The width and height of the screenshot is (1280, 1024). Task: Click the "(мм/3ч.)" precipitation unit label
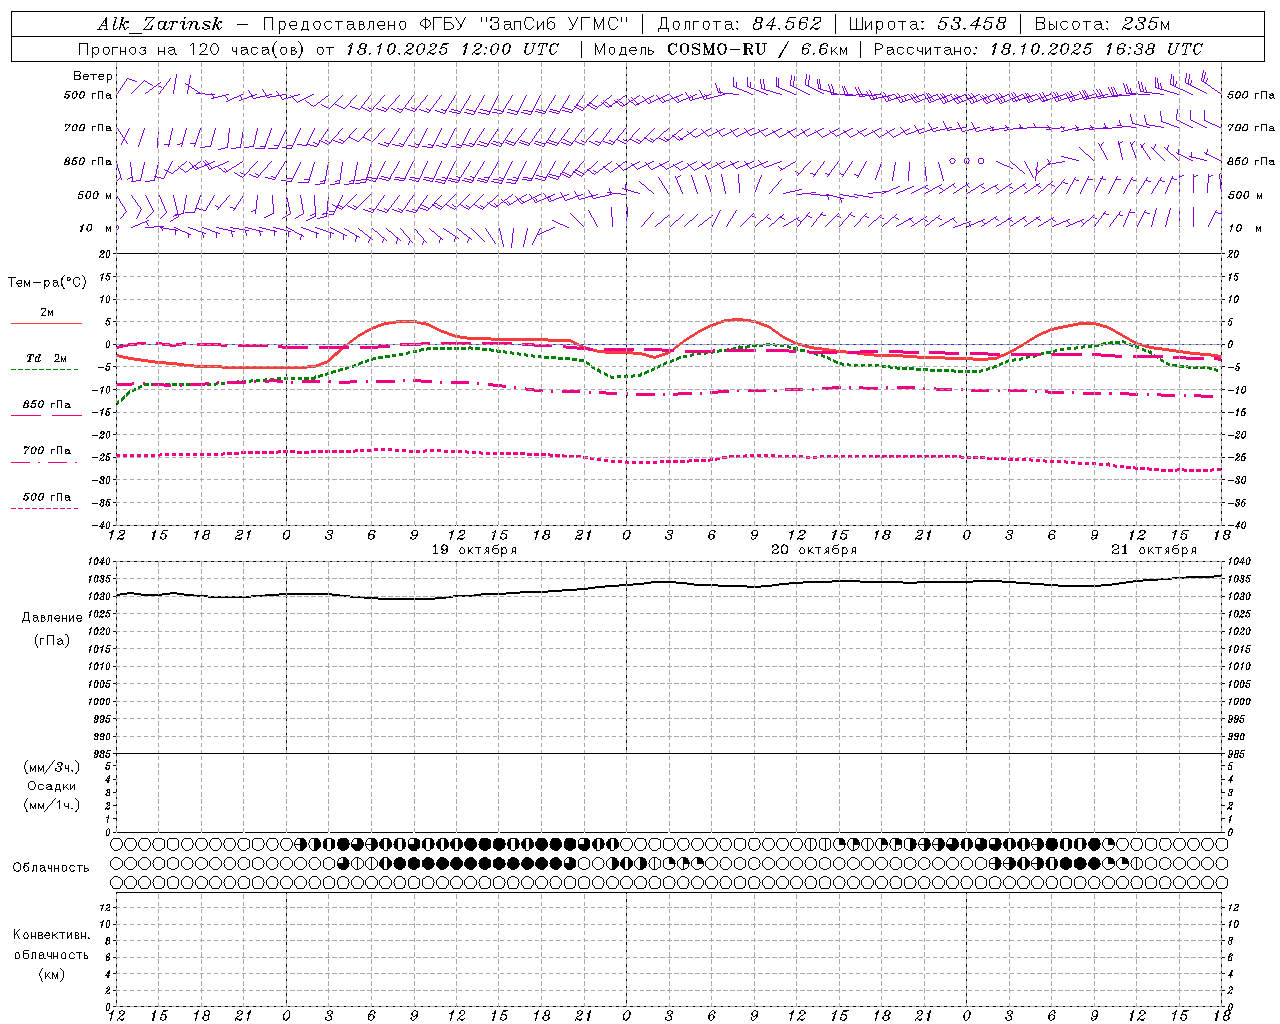52,768
